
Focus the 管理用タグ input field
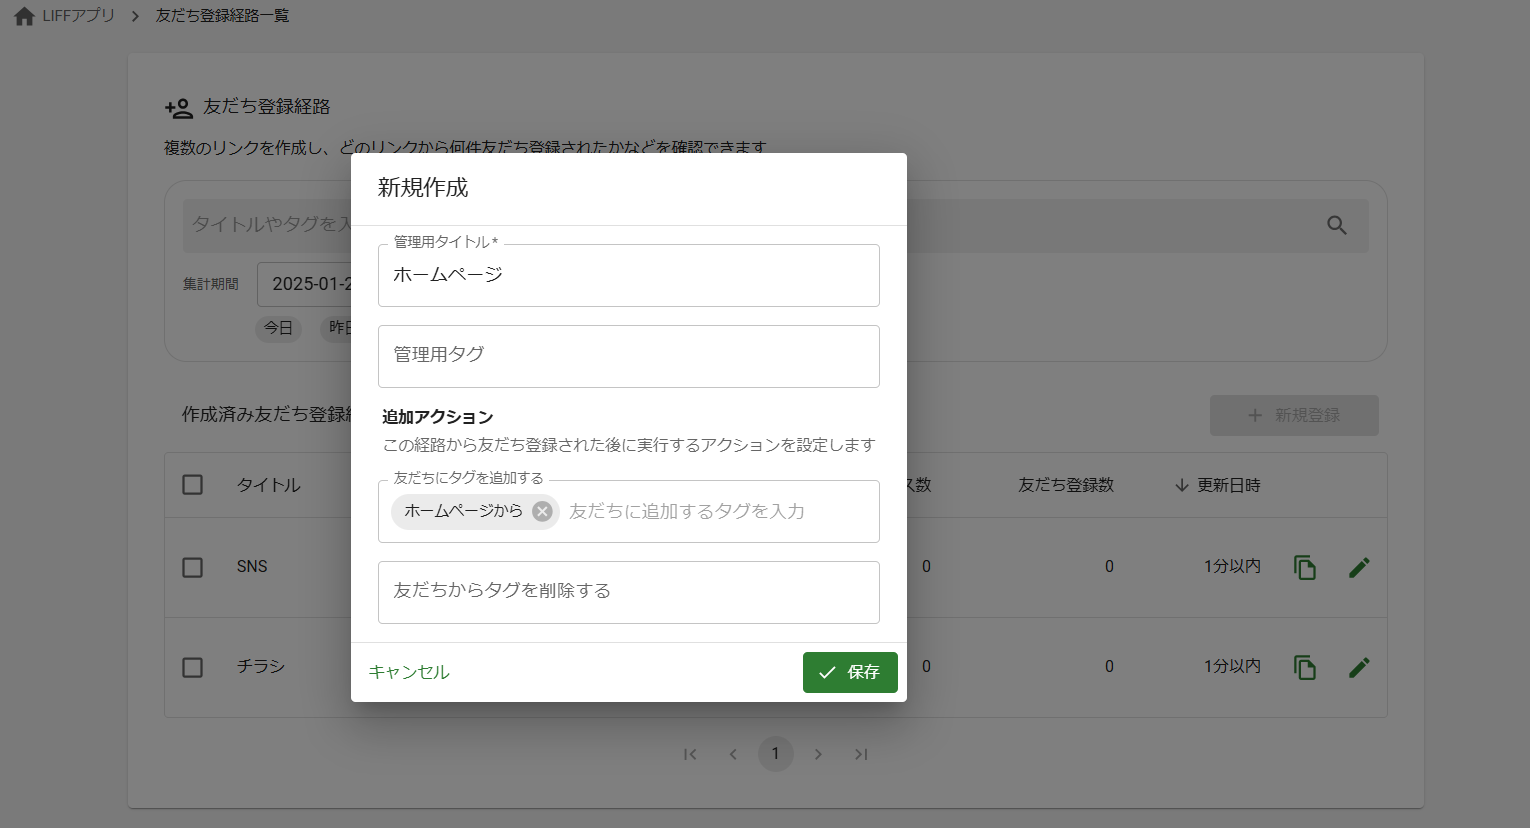tap(629, 356)
